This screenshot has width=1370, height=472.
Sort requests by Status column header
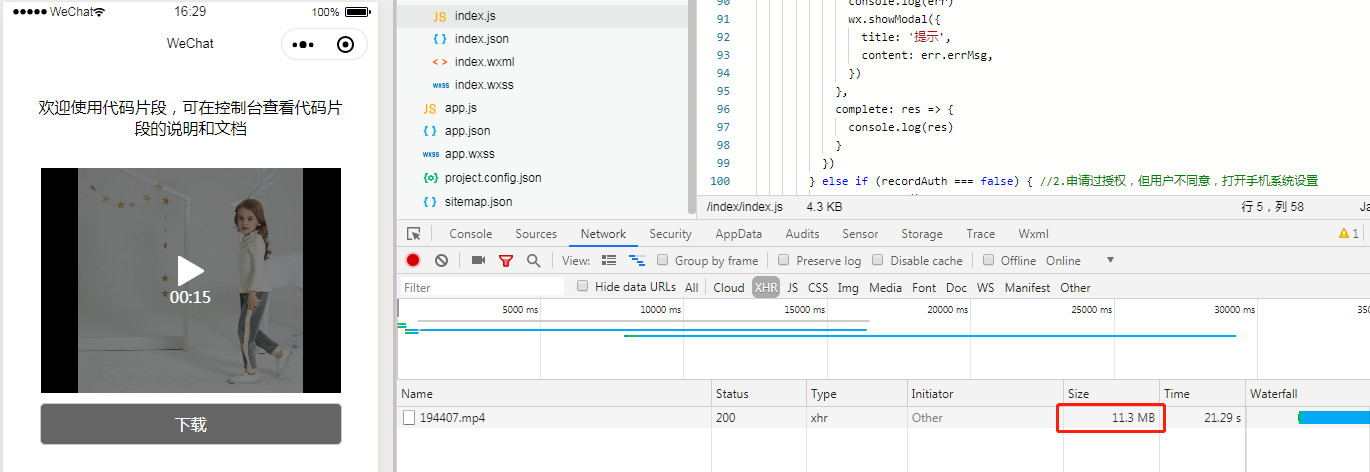tap(758, 394)
